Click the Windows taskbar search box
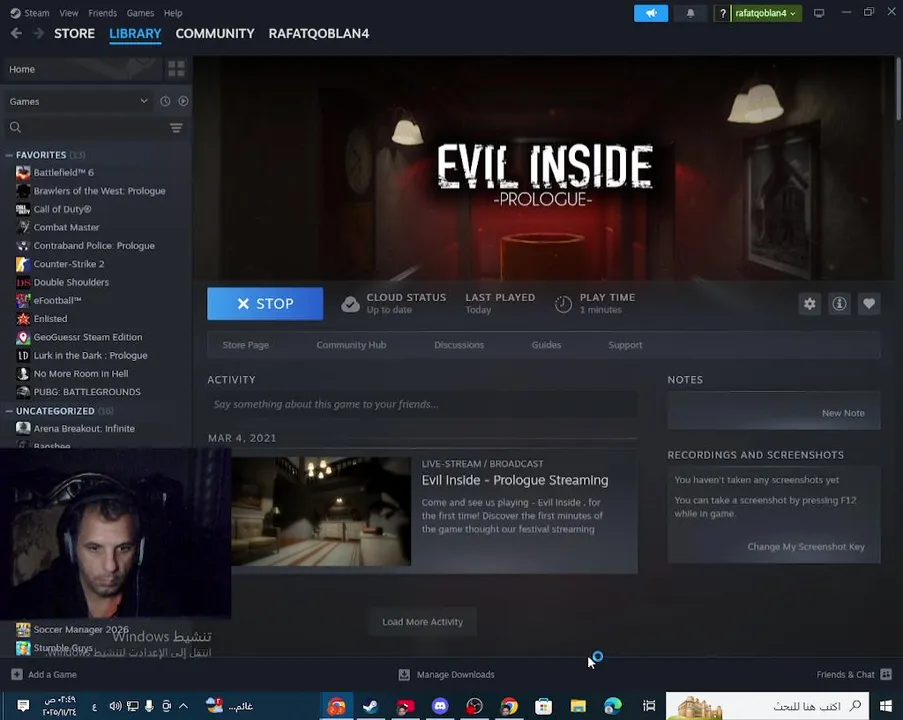 click(x=767, y=706)
